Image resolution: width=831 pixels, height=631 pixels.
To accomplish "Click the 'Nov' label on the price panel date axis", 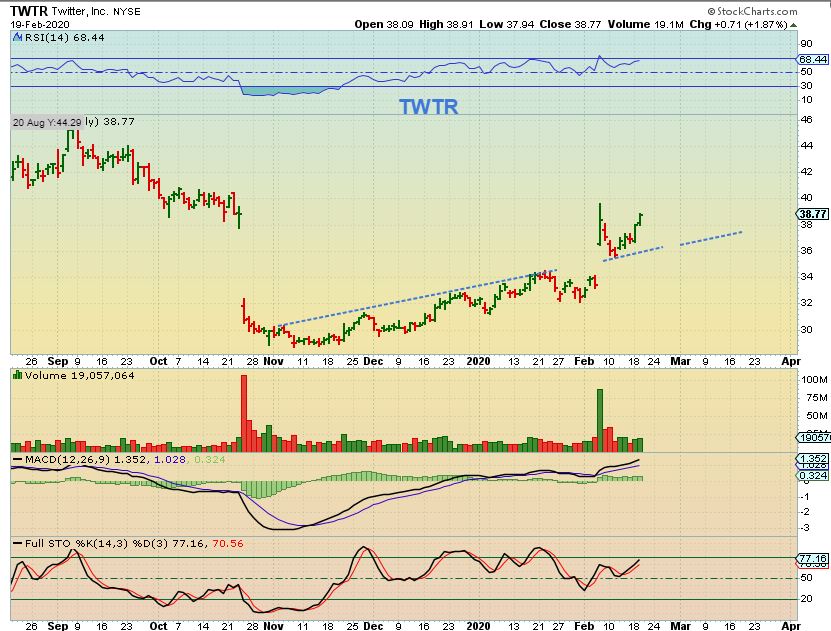I will point(273,361).
